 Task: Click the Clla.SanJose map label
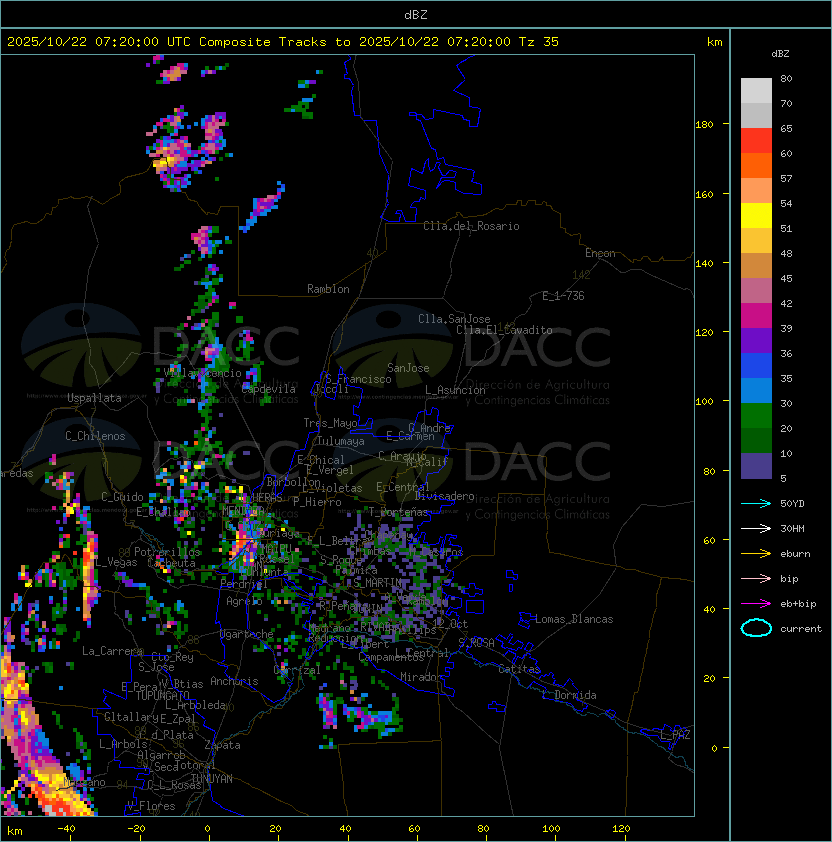pos(454,319)
